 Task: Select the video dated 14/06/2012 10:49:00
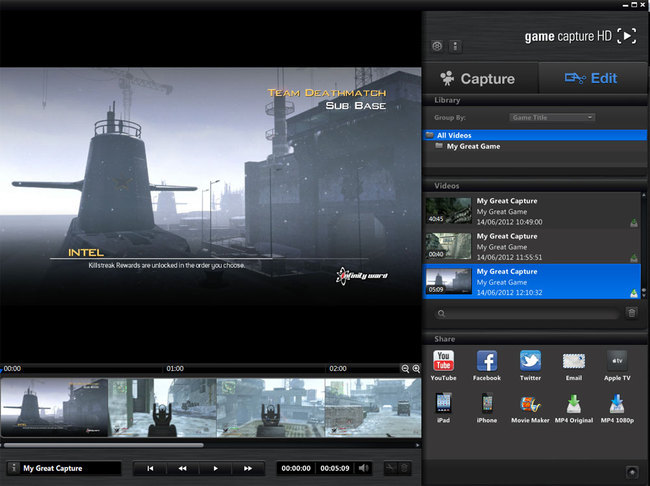tap(532, 211)
